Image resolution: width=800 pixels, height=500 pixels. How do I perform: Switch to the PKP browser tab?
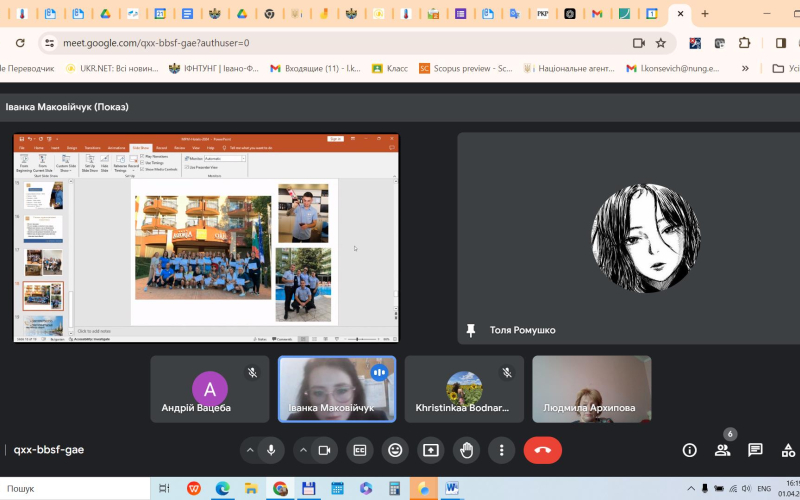(542, 14)
